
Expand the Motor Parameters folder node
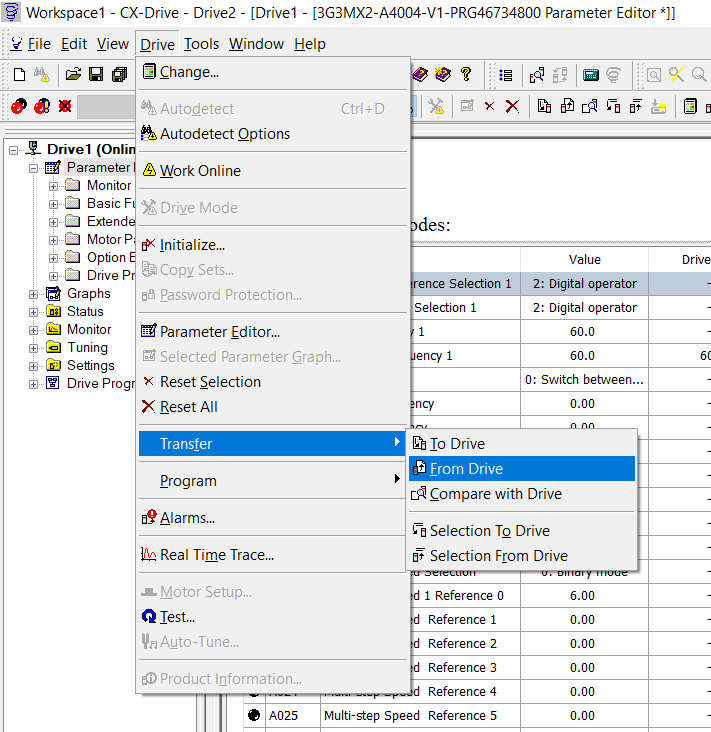point(53,240)
